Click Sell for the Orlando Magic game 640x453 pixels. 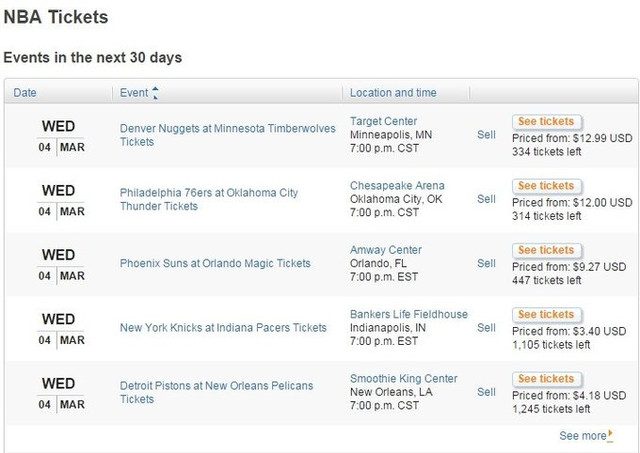[486, 263]
